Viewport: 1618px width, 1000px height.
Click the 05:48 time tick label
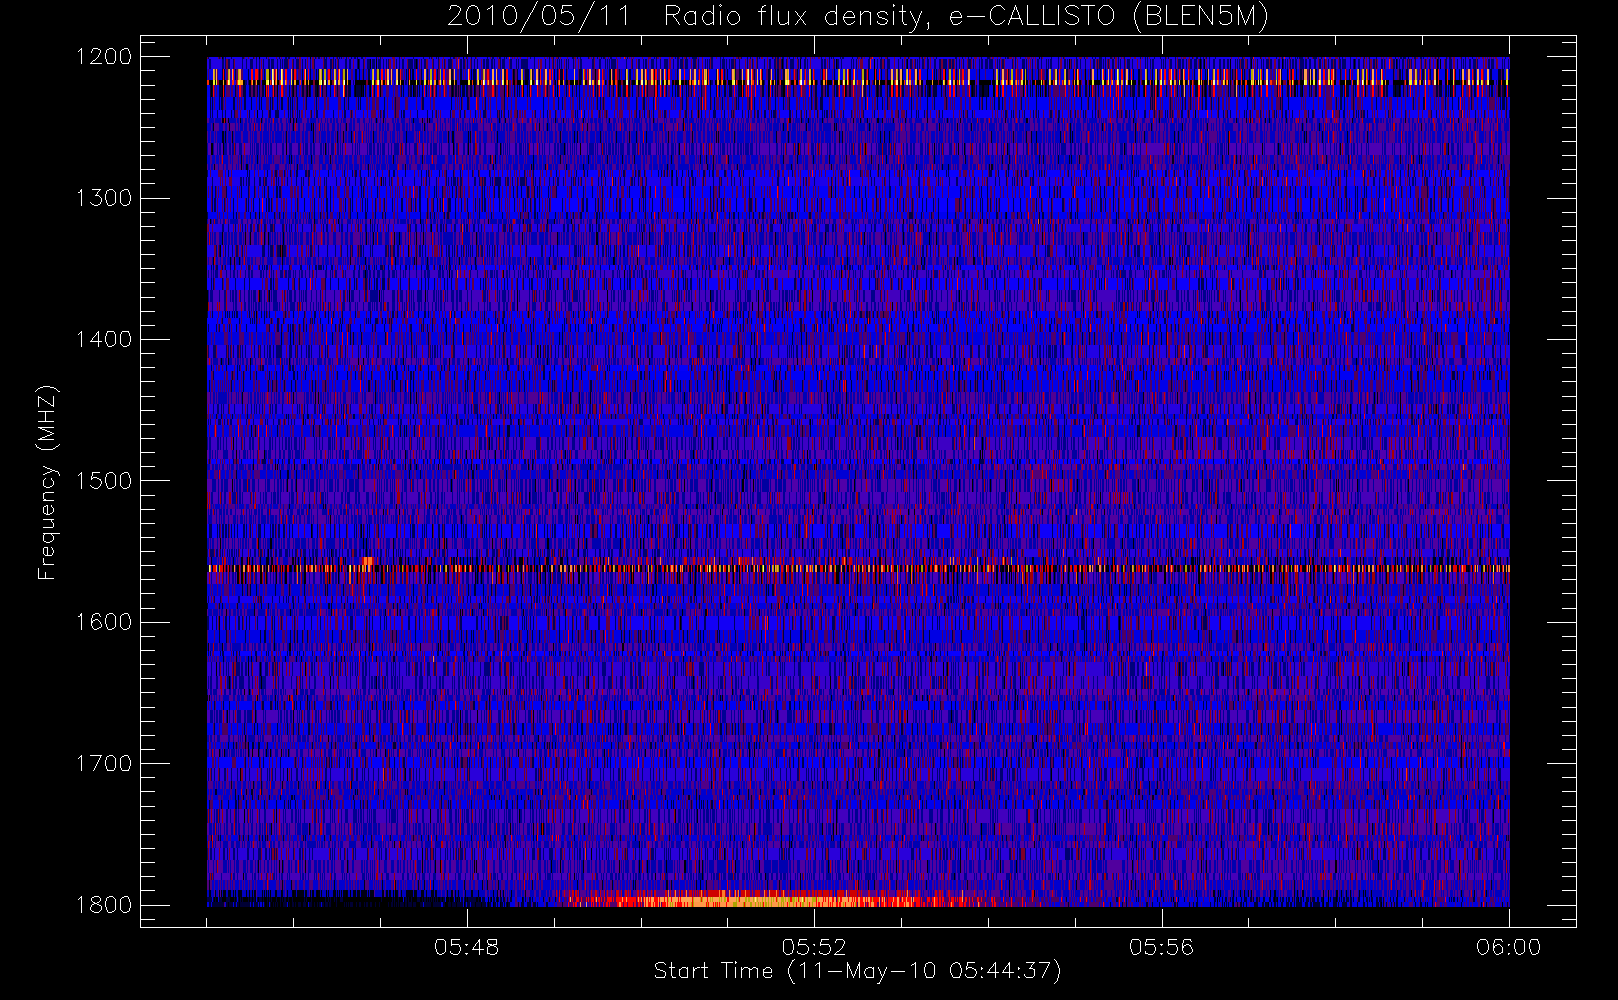[x=467, y=947]
